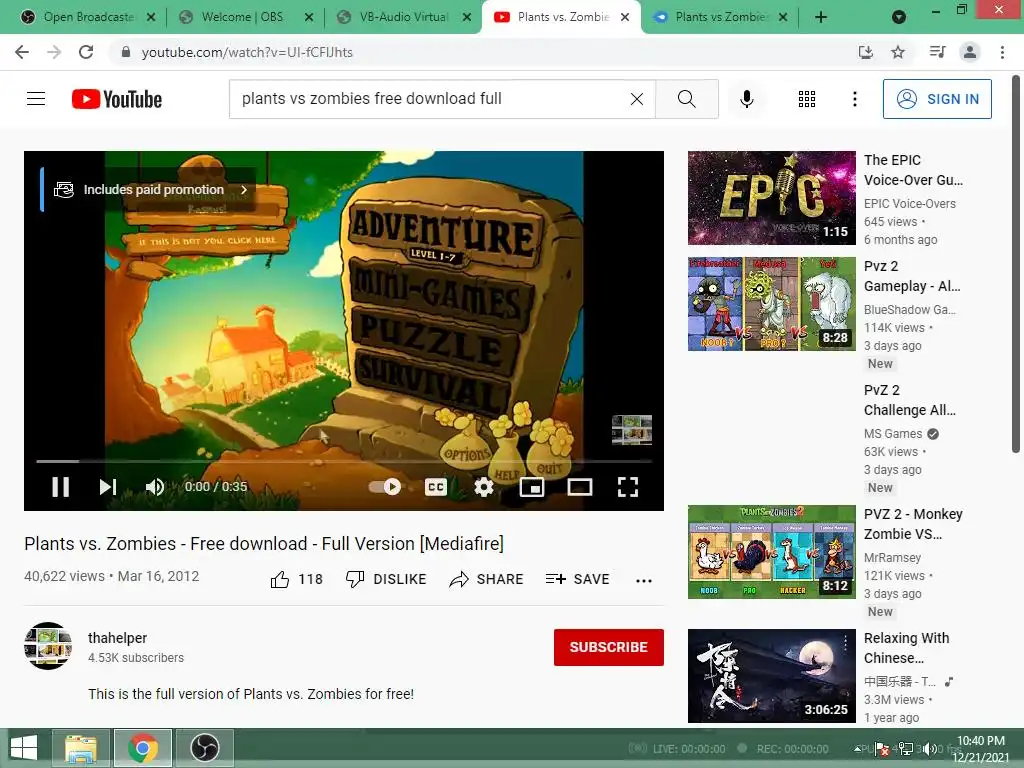Image resolution: width=1024 pixels, height=768 pixels.
Task: Click the SHARE button
Action: [x=487, y=579]
